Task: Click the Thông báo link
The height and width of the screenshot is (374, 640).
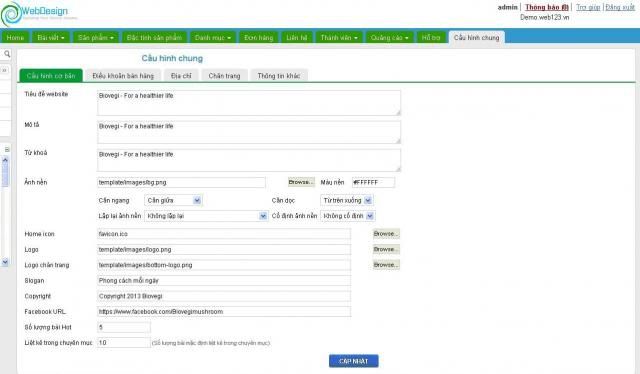Action: pos(547,7)
